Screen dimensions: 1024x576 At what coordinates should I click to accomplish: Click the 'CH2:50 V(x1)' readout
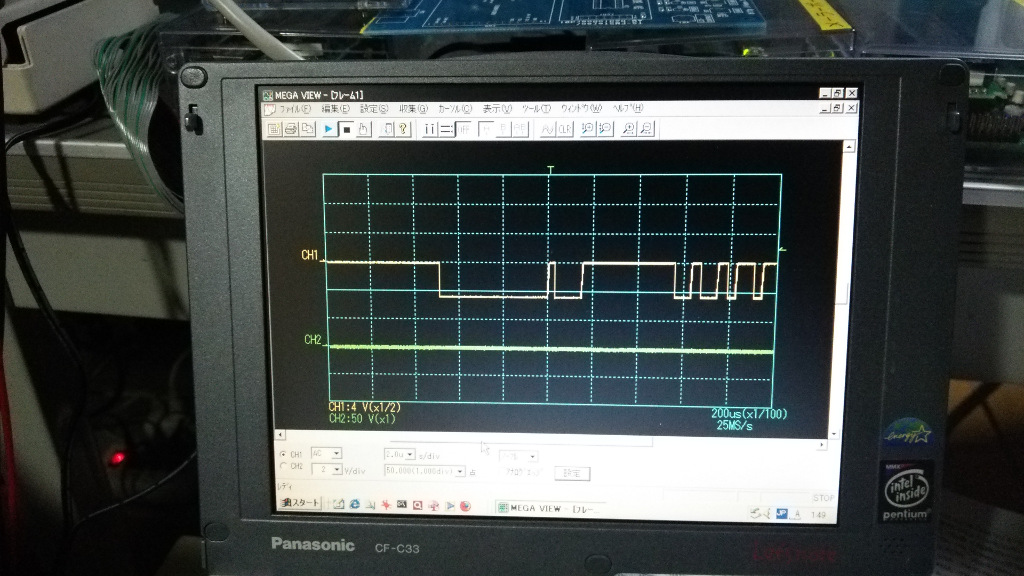(362, 419)
